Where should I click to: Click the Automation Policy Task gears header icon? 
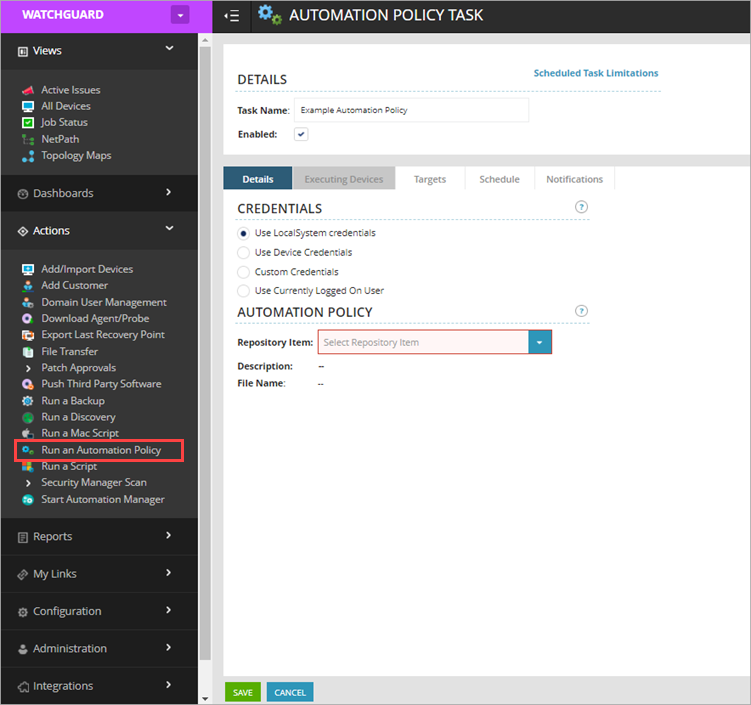270,15
